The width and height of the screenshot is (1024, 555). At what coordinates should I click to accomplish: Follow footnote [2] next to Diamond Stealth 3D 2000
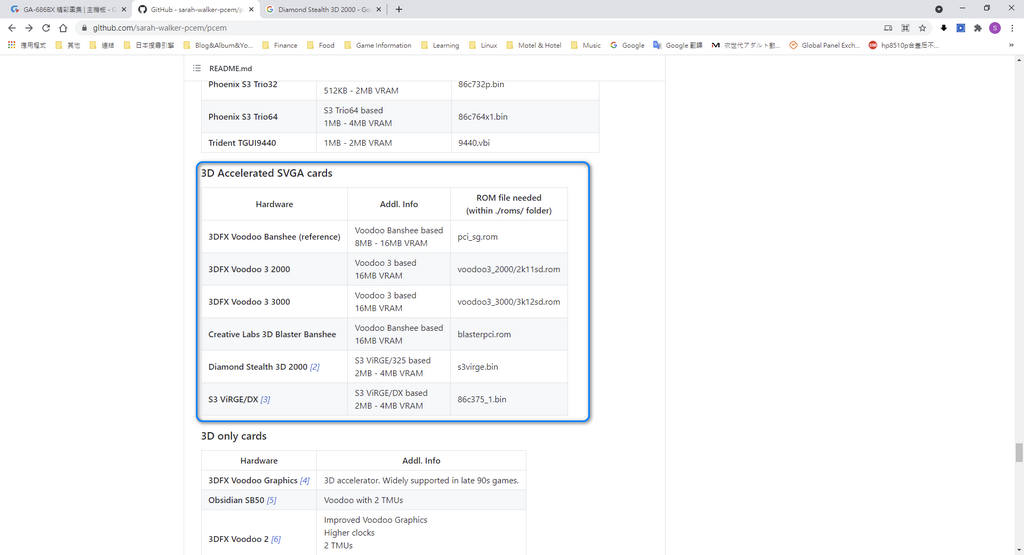tap(315, 367)
